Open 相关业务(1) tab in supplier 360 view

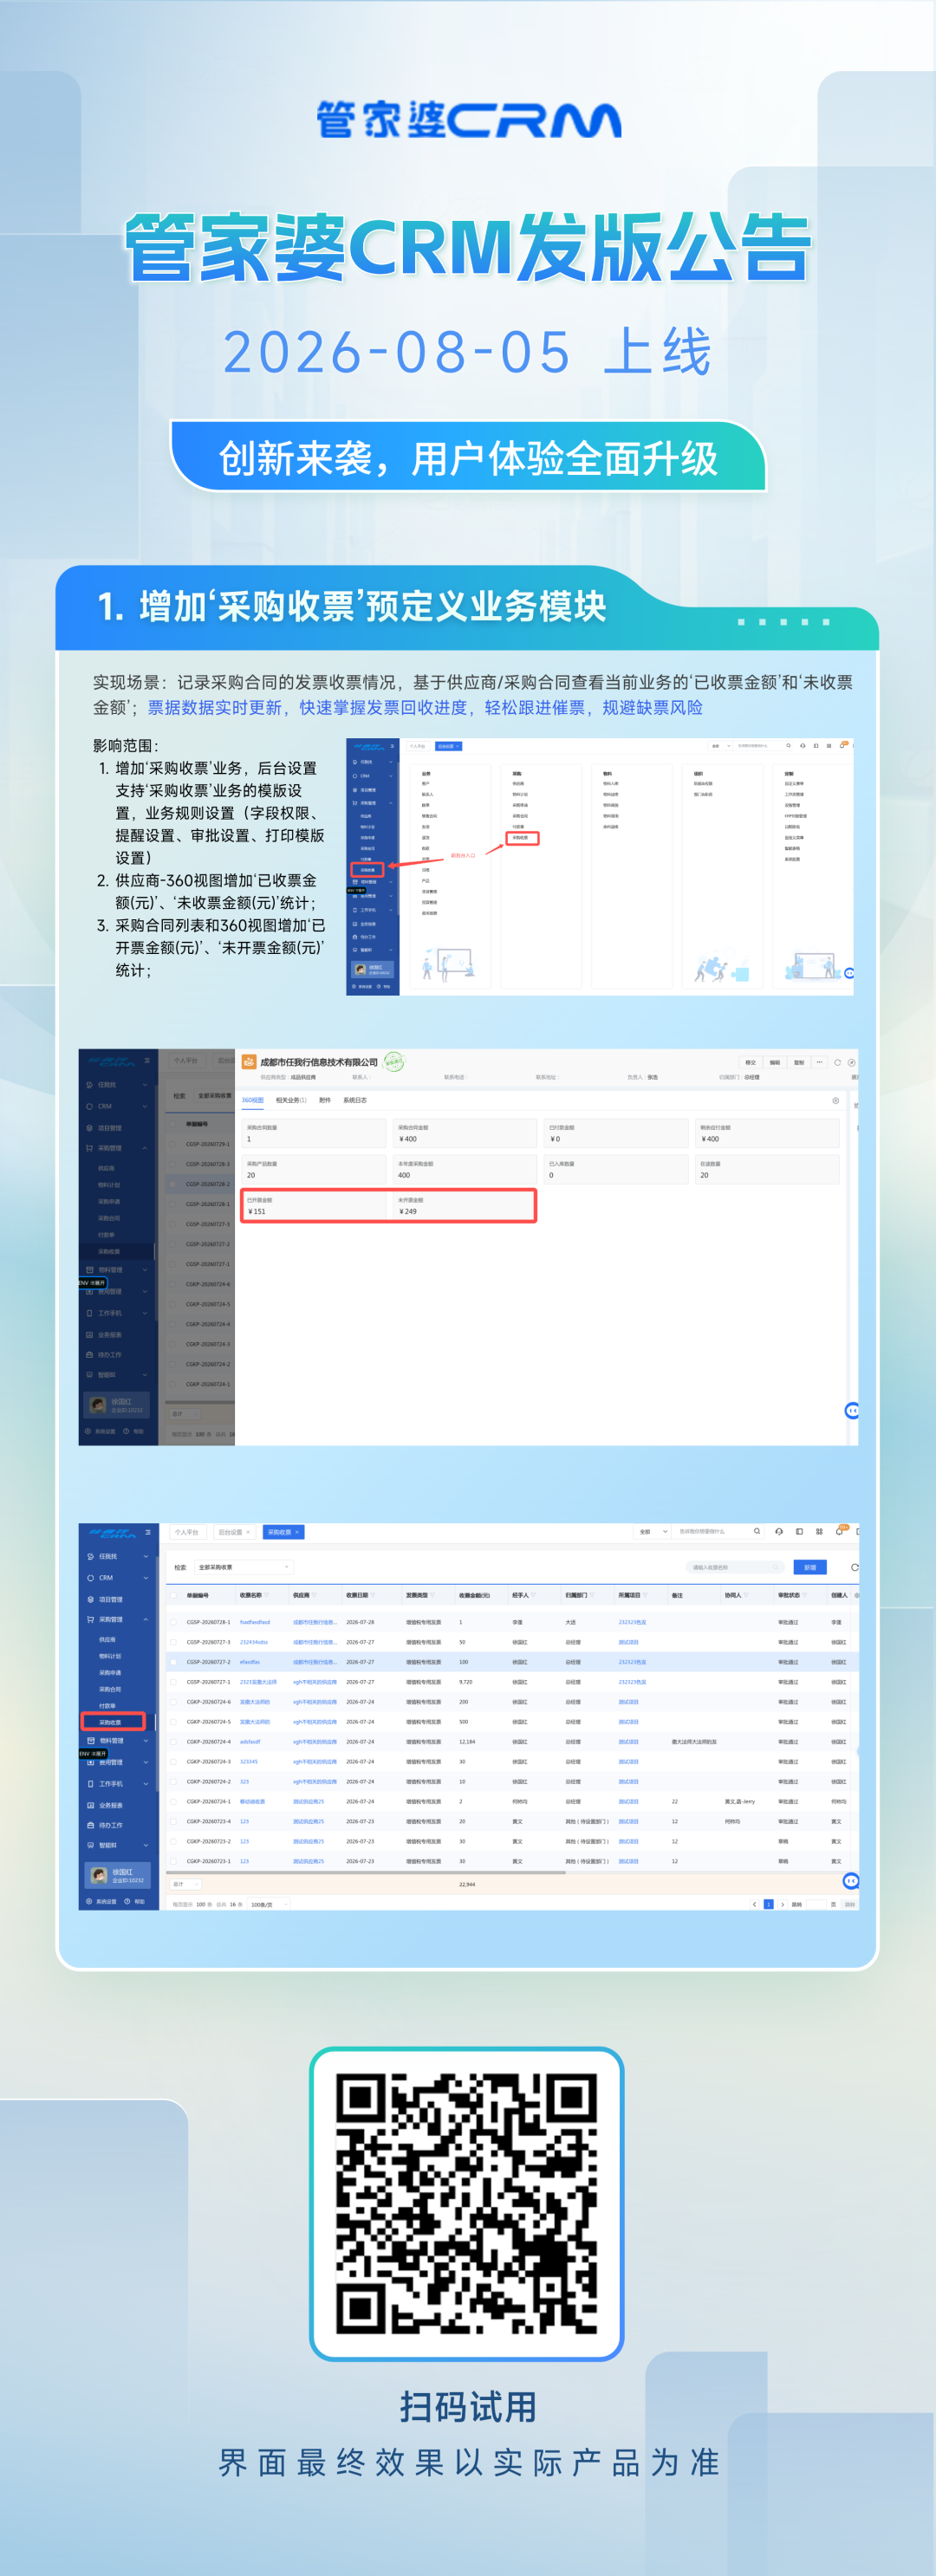(x=291, y=1100)
